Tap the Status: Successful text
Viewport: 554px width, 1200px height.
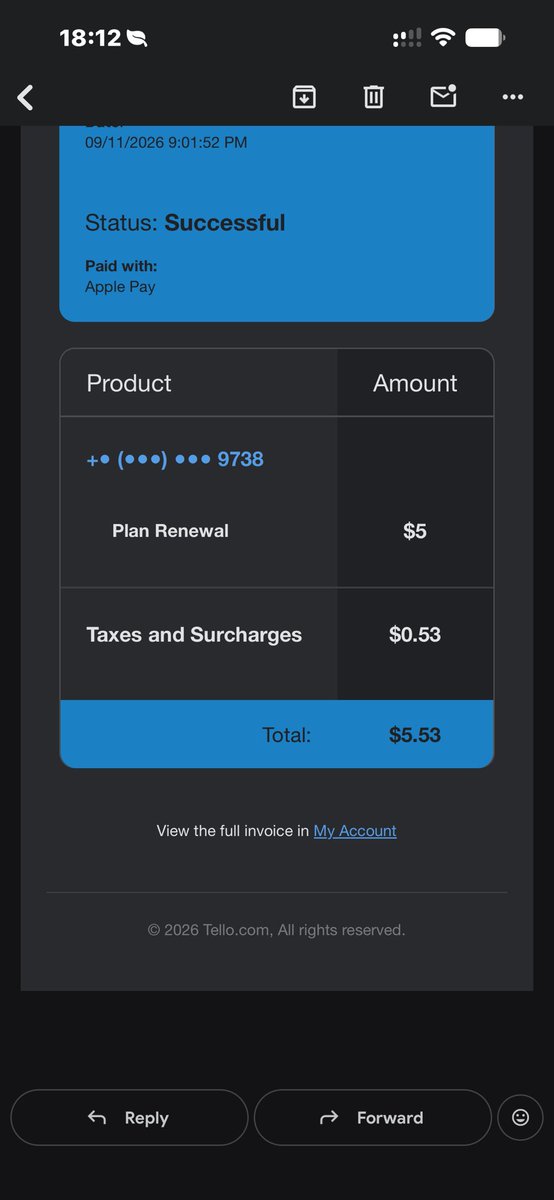[x=185, y=223]
